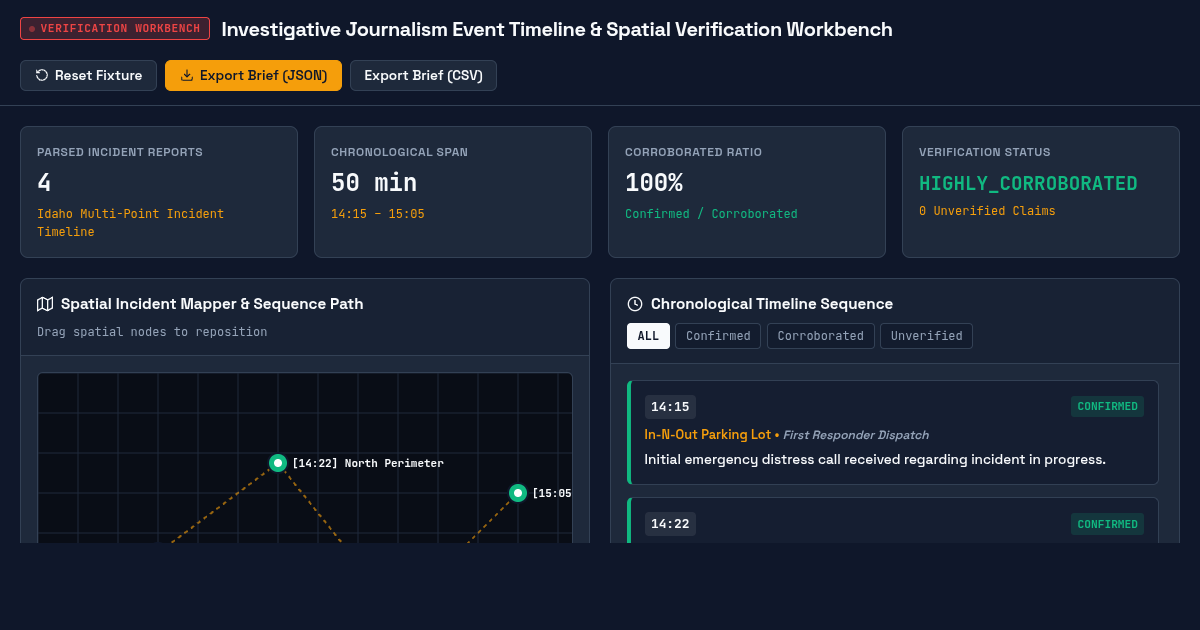The width and height of the screenshot is (1200, 630).
Task: Click the workbench page title heading
Action: click(x=557, y=29)
